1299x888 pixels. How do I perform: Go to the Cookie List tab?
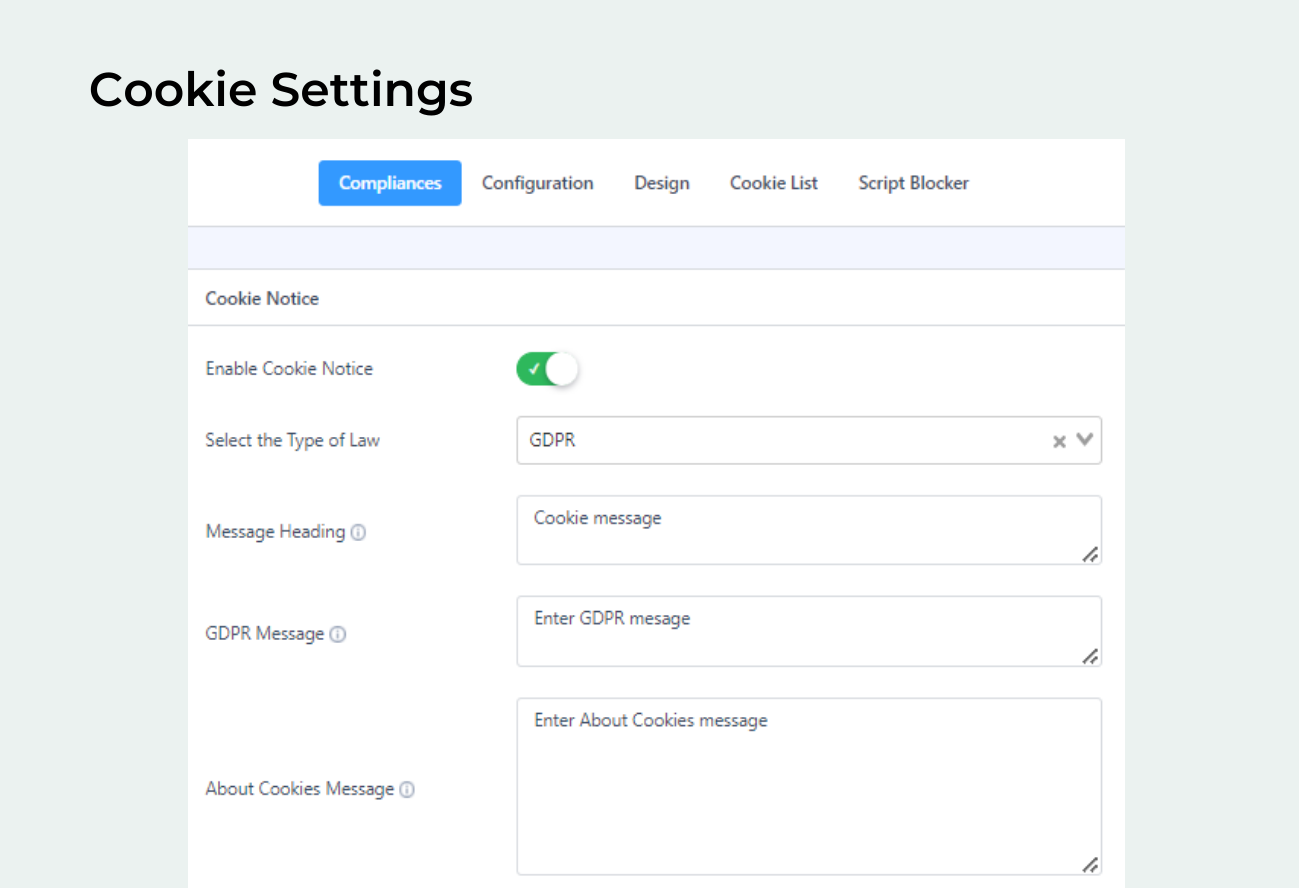click(774, 183)
